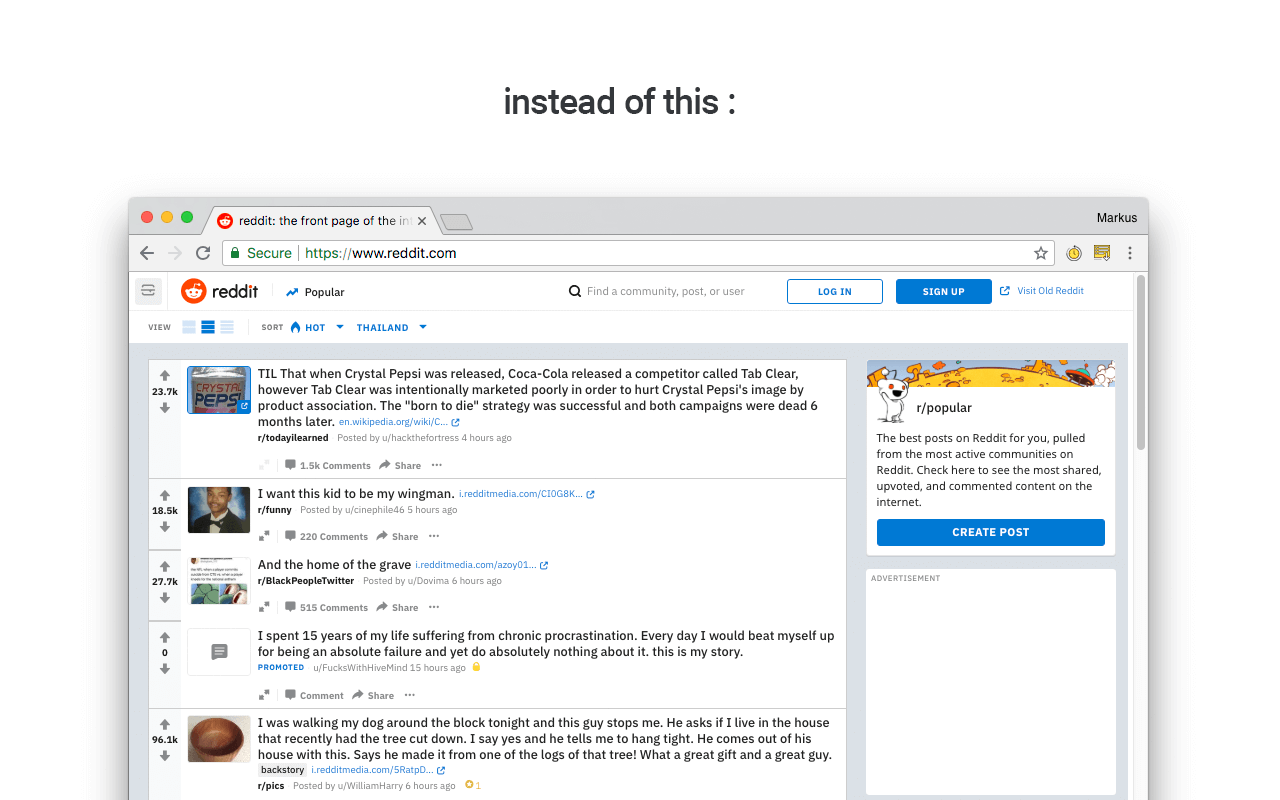The width and height of the screenshot is (1280, 800).
Task: Upvote 'And the home of the grave'
Action: (165, 566)
